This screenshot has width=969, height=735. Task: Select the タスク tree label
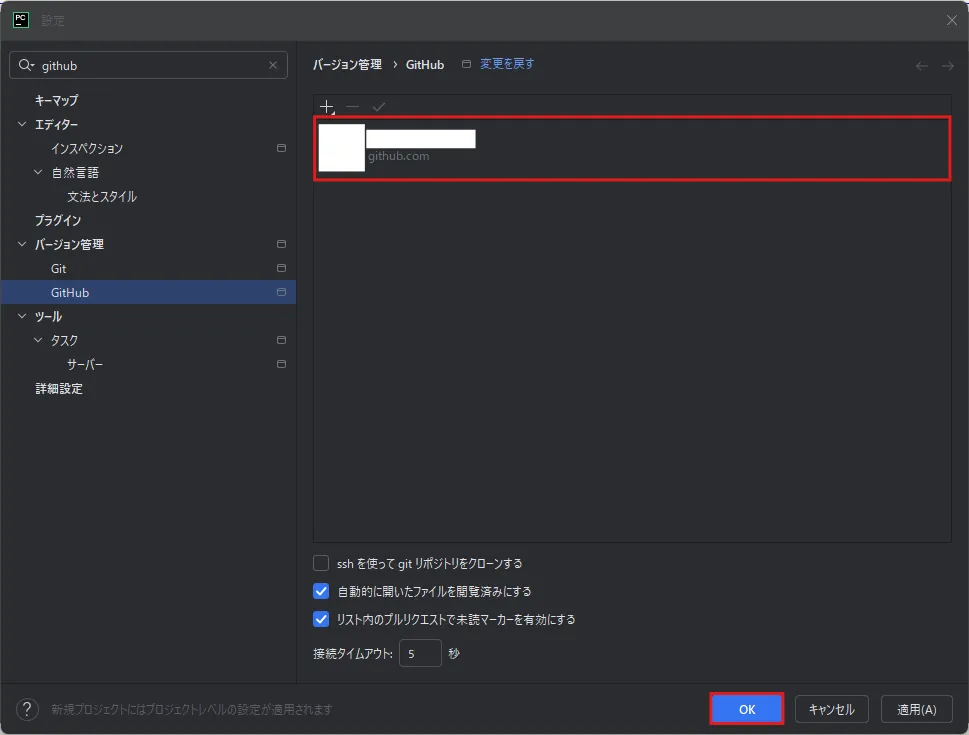tap(64, 340)
